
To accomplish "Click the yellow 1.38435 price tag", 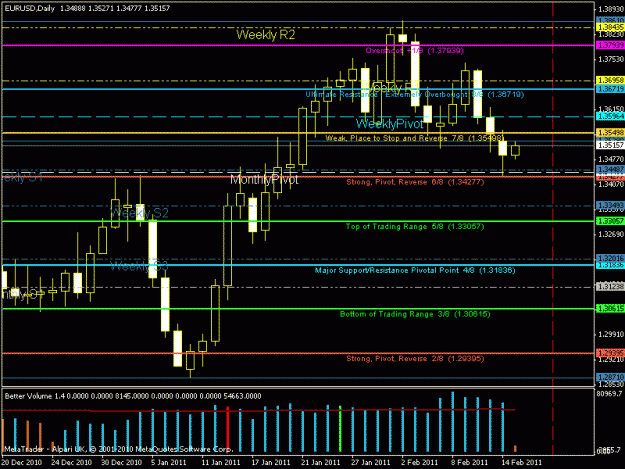I will coord(610,27).
